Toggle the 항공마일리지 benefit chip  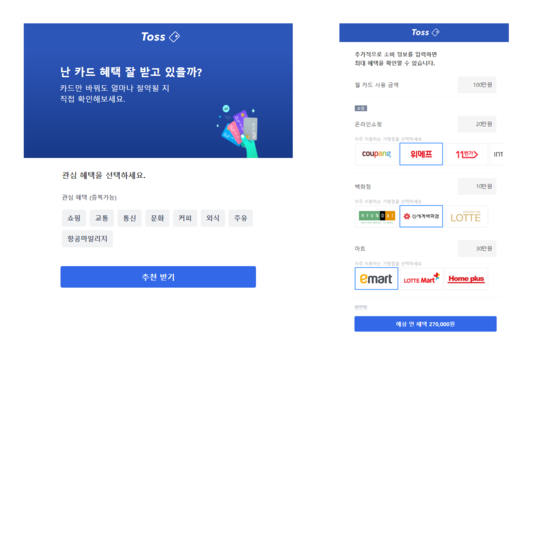click(x=87, y=239)
